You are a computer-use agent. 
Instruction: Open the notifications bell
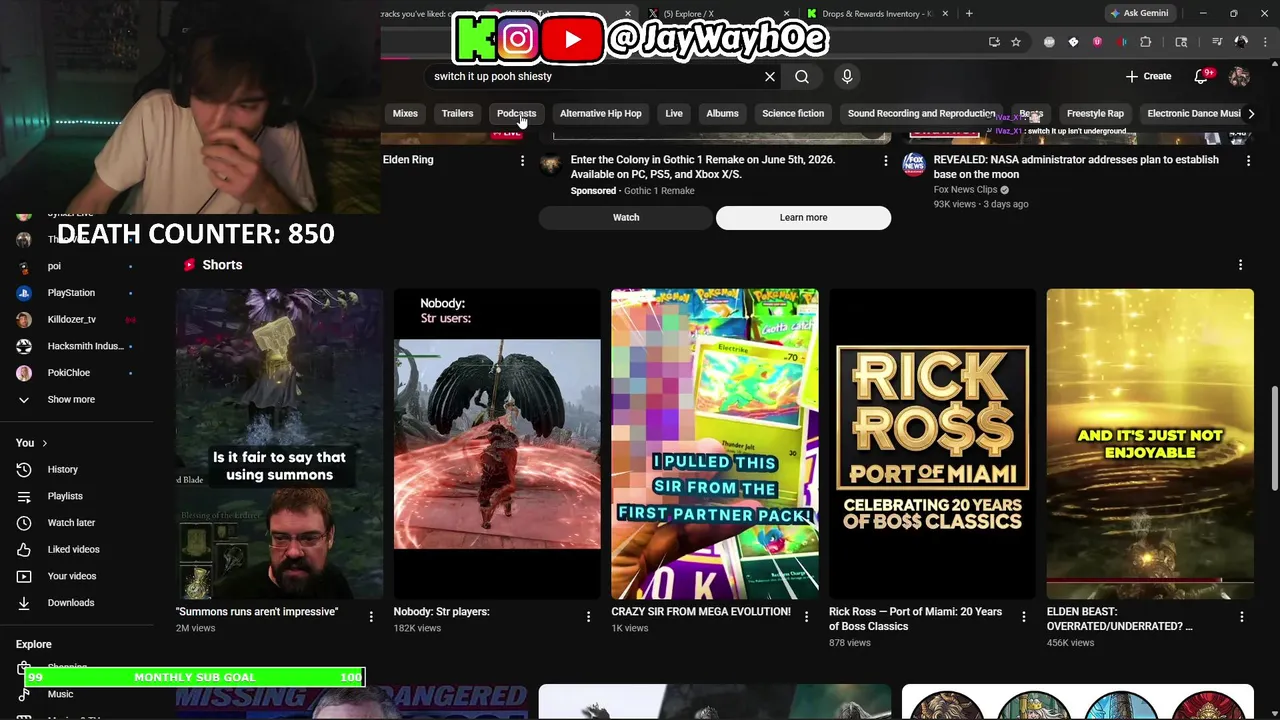[1202, 76]
